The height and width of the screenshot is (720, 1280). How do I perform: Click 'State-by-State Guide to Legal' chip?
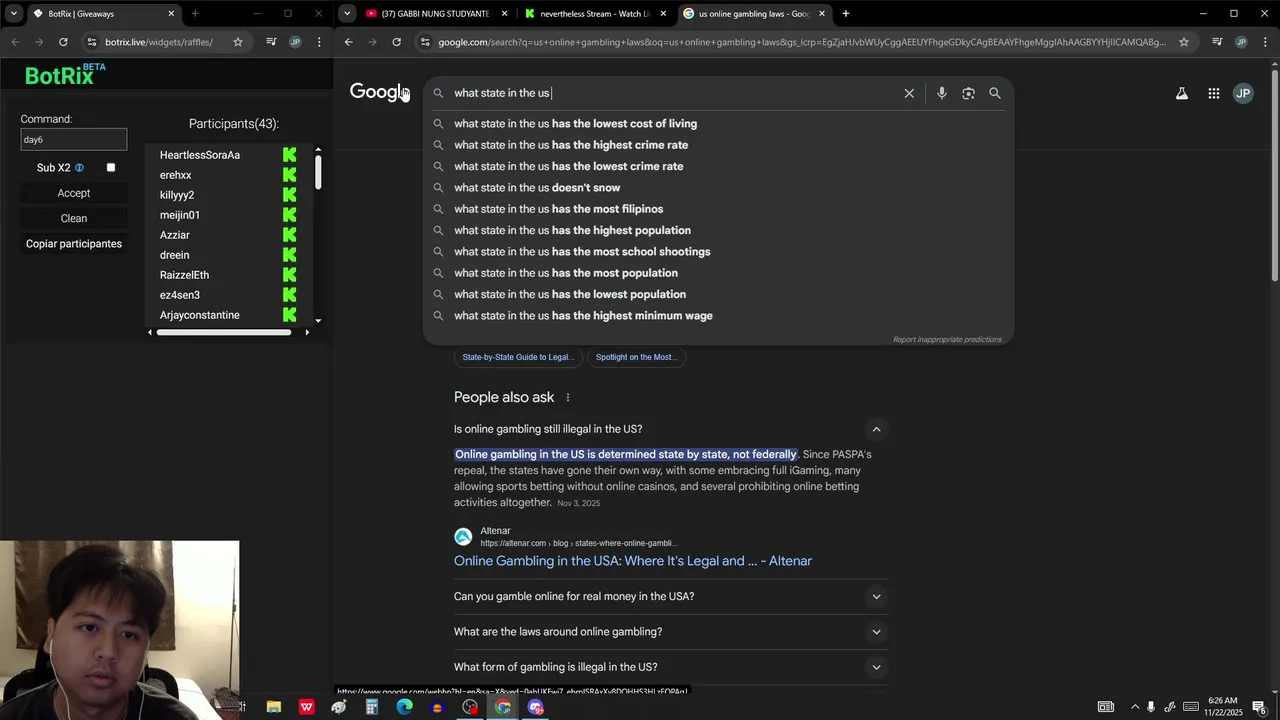518,357
